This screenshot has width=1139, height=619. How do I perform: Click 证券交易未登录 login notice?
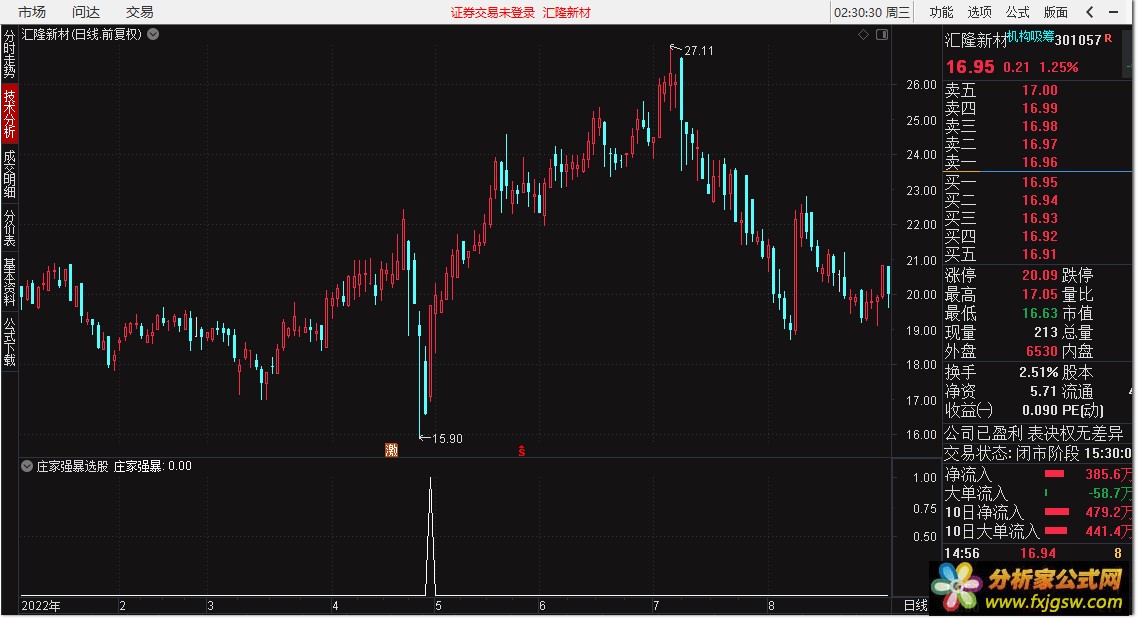[x=493, y=13]
